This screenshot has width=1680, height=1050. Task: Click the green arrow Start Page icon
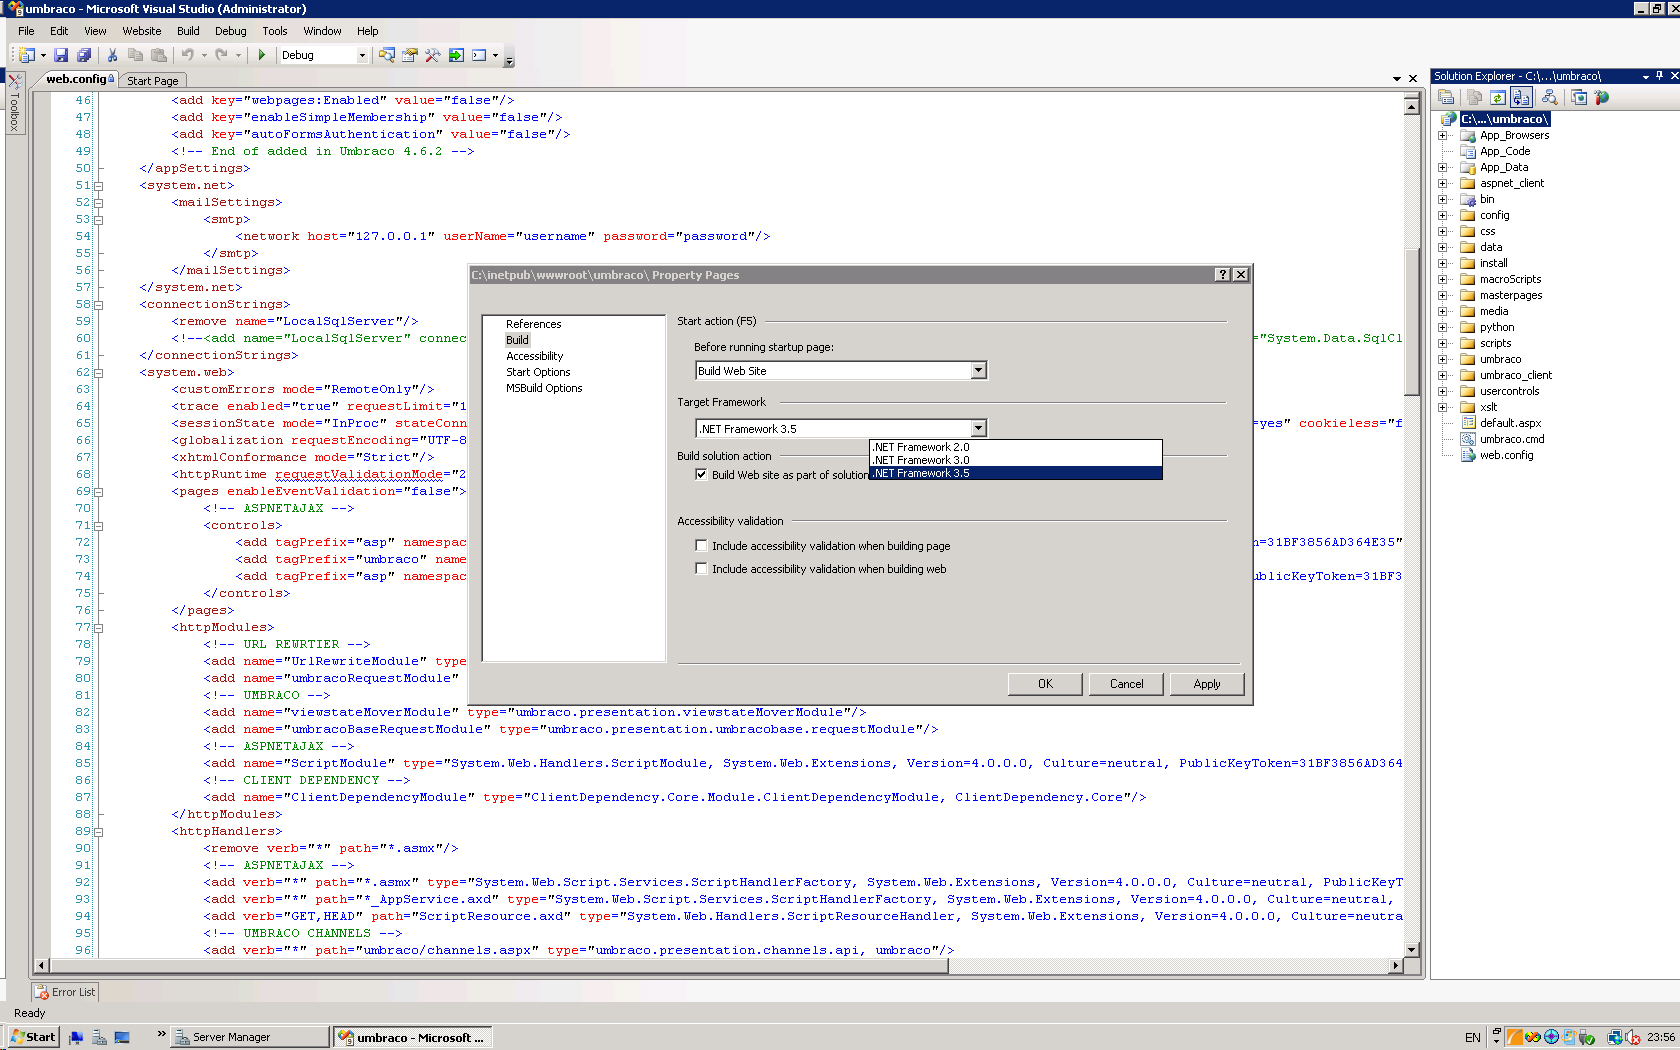click(x=456, y=55)
